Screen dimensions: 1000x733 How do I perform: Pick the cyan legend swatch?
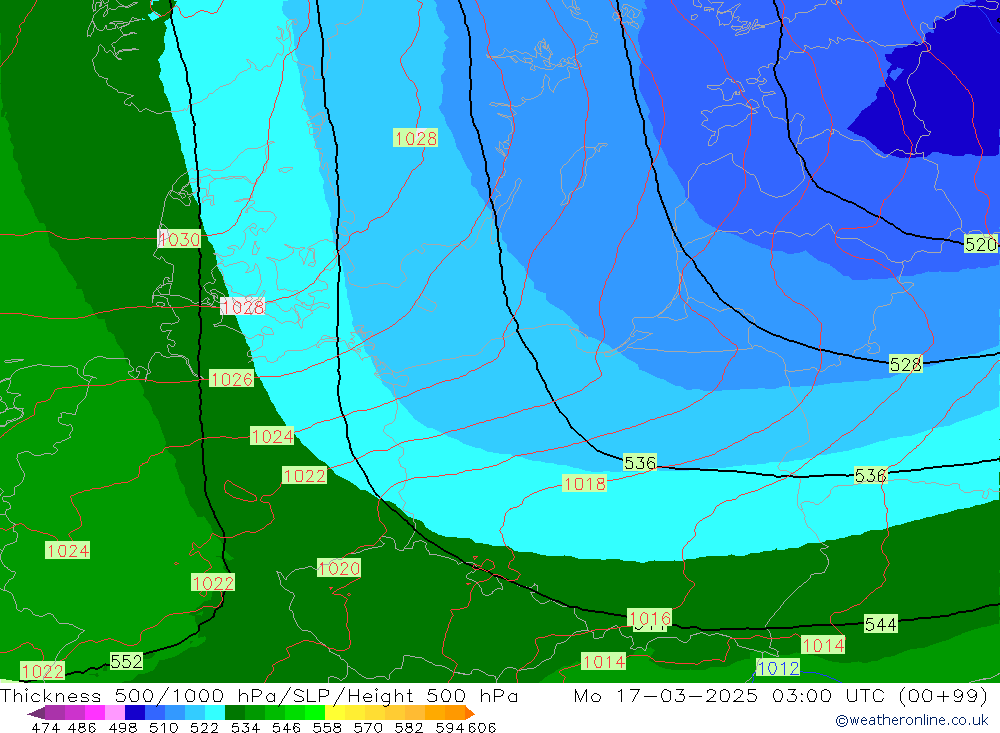215,713
